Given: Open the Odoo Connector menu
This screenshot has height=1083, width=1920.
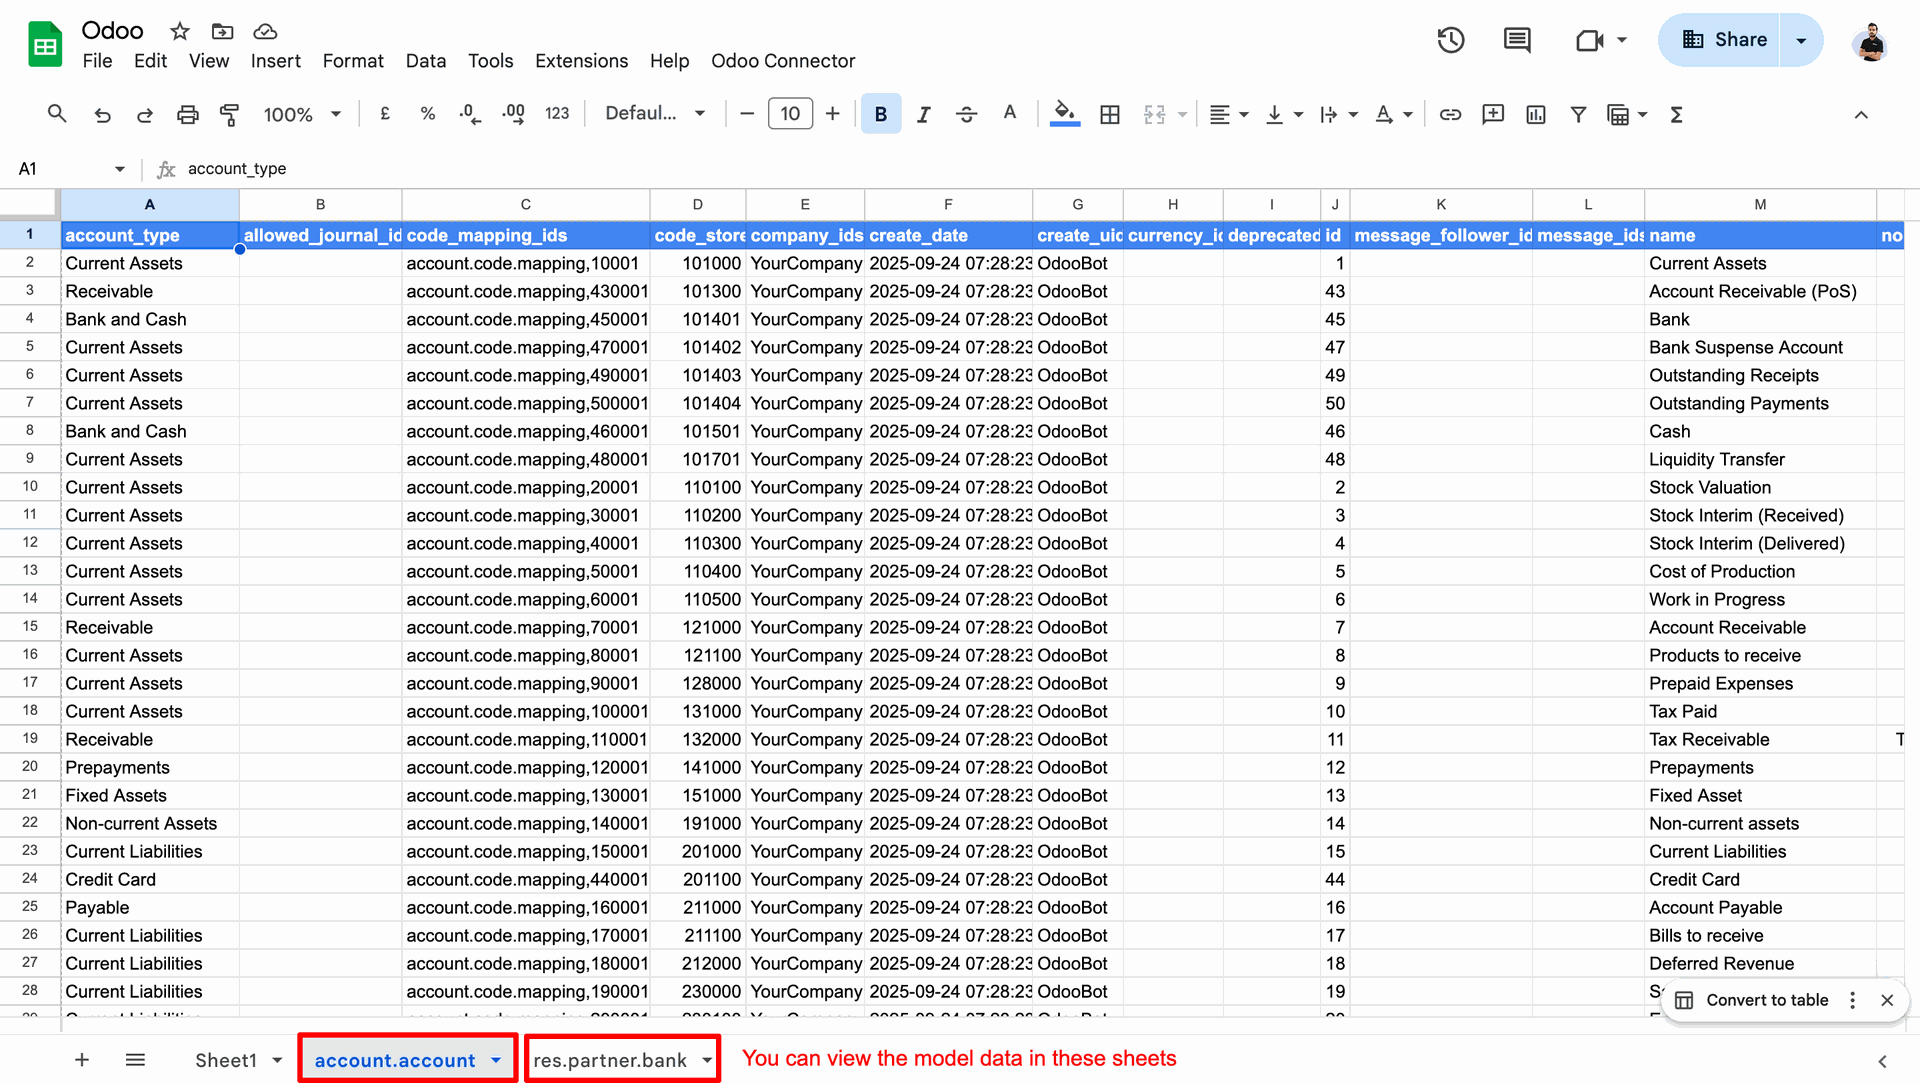Looking at the screenshot, I should (783, 61).
